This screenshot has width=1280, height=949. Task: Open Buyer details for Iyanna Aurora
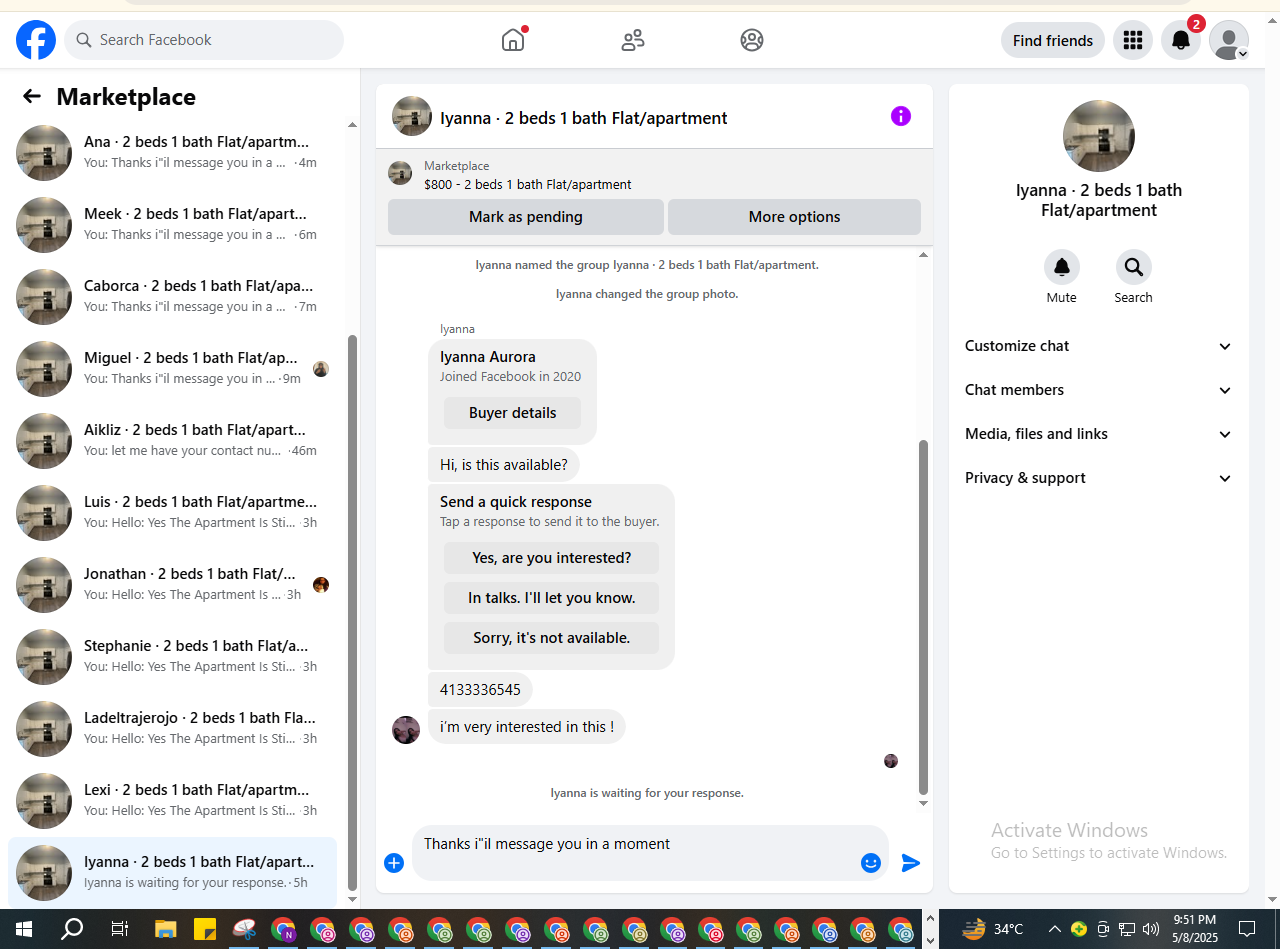(x=512, y=413)
